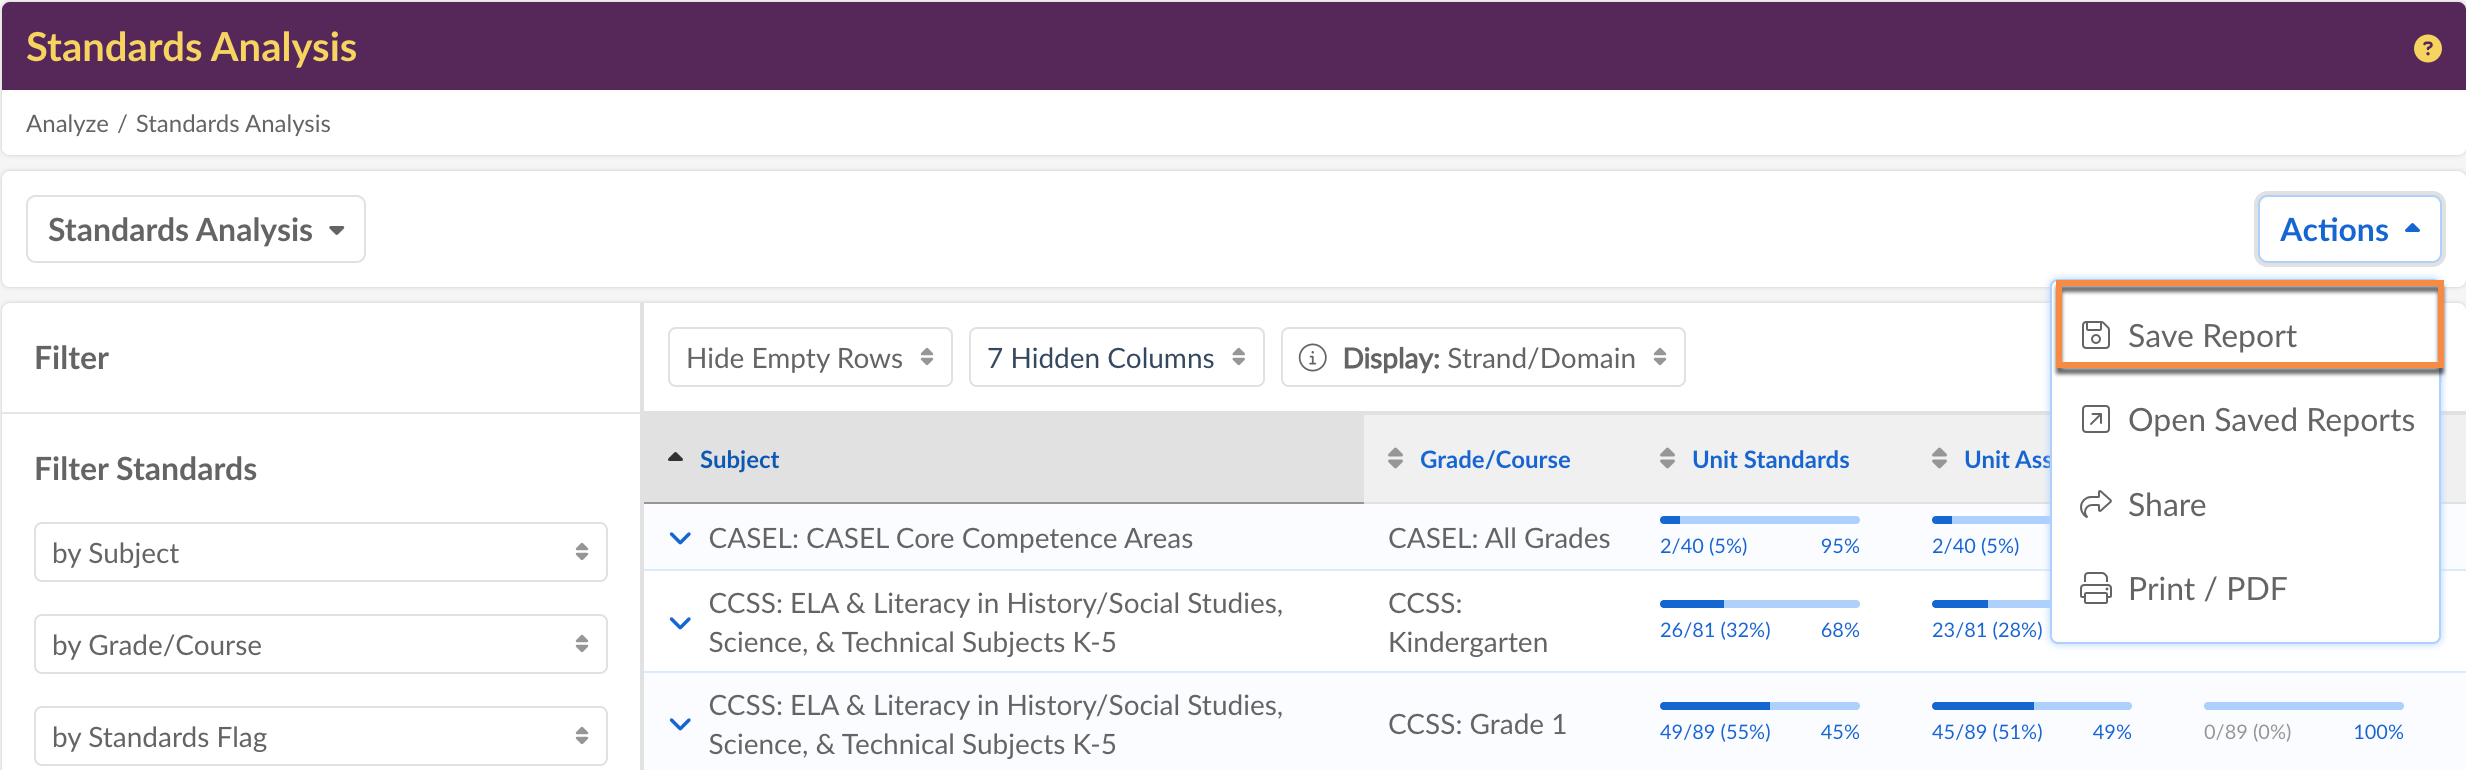The image size is (2466, 770).
Task: Choose Print / PDF menu option
Action: pos(2206,589)
